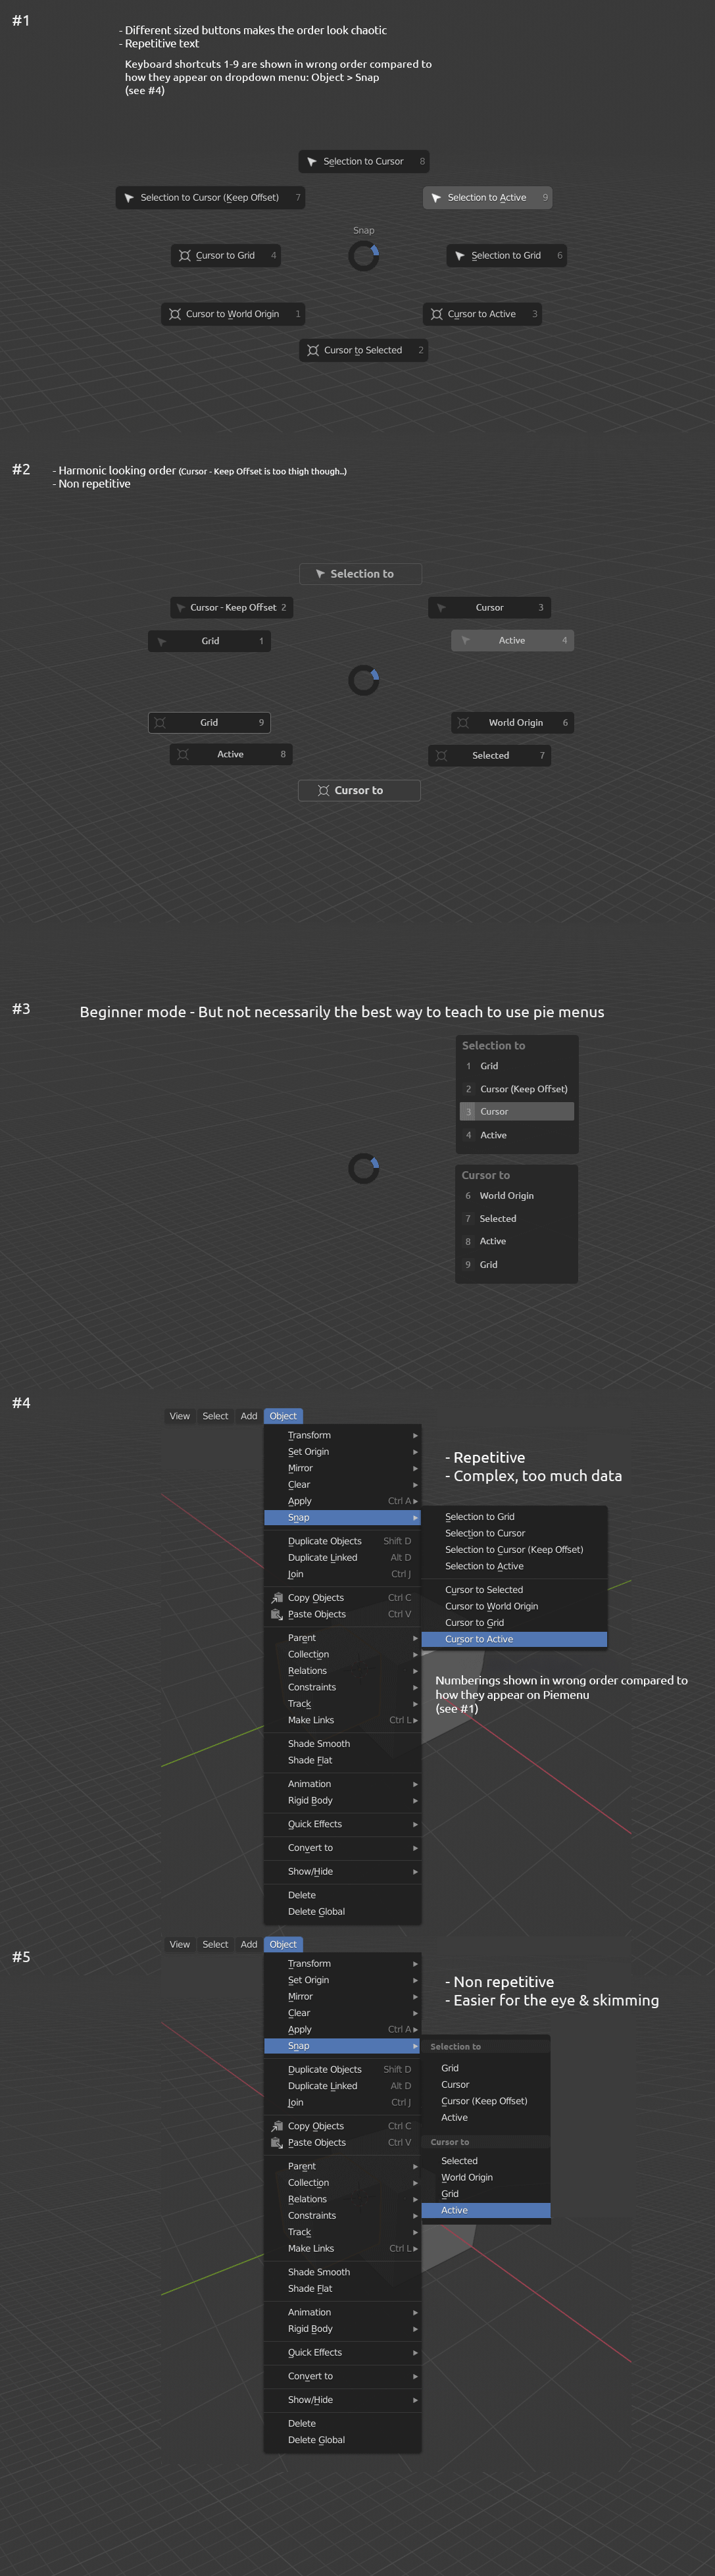Choose 'Selection to Grid' in #4 Snap submenu

coord(514,1517)
